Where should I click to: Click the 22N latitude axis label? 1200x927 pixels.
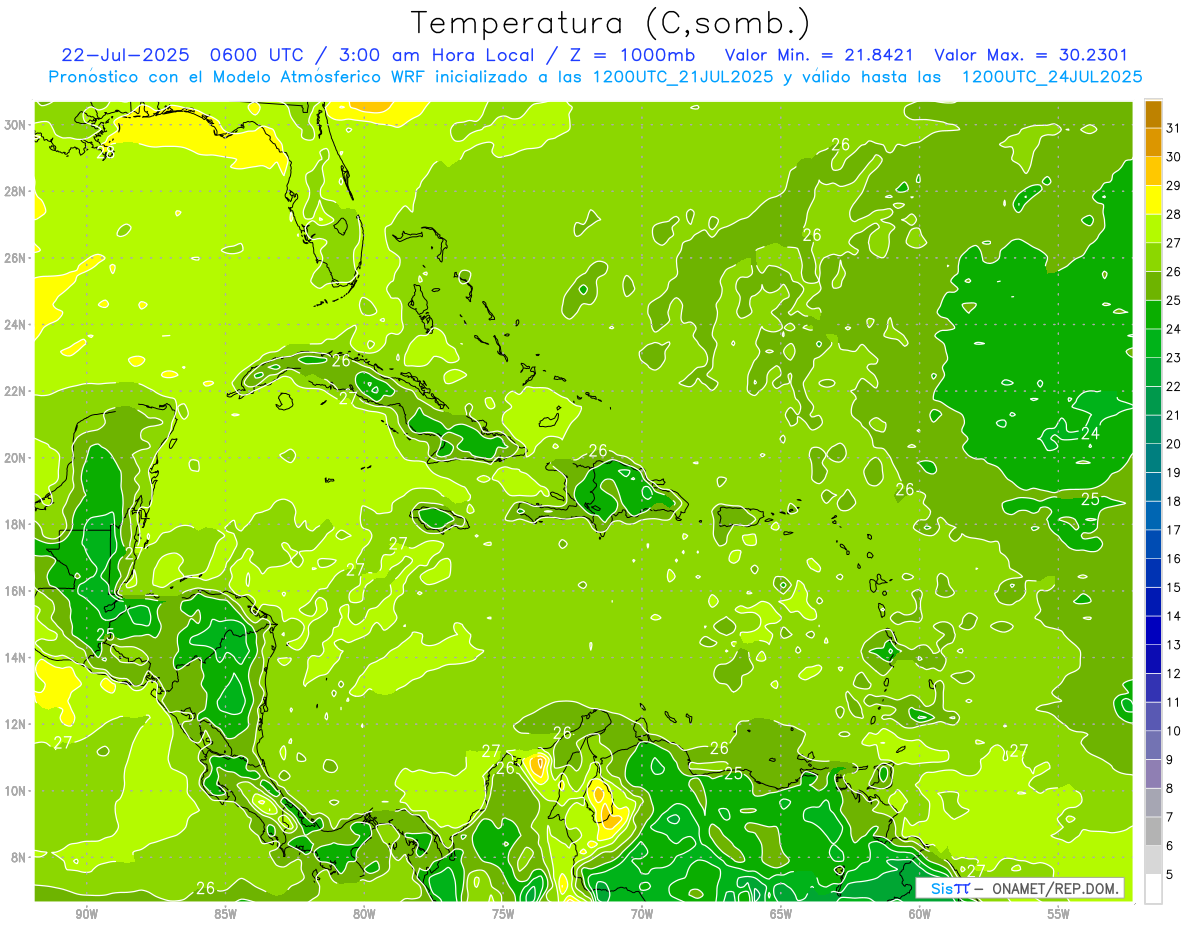tap(16, 390)
